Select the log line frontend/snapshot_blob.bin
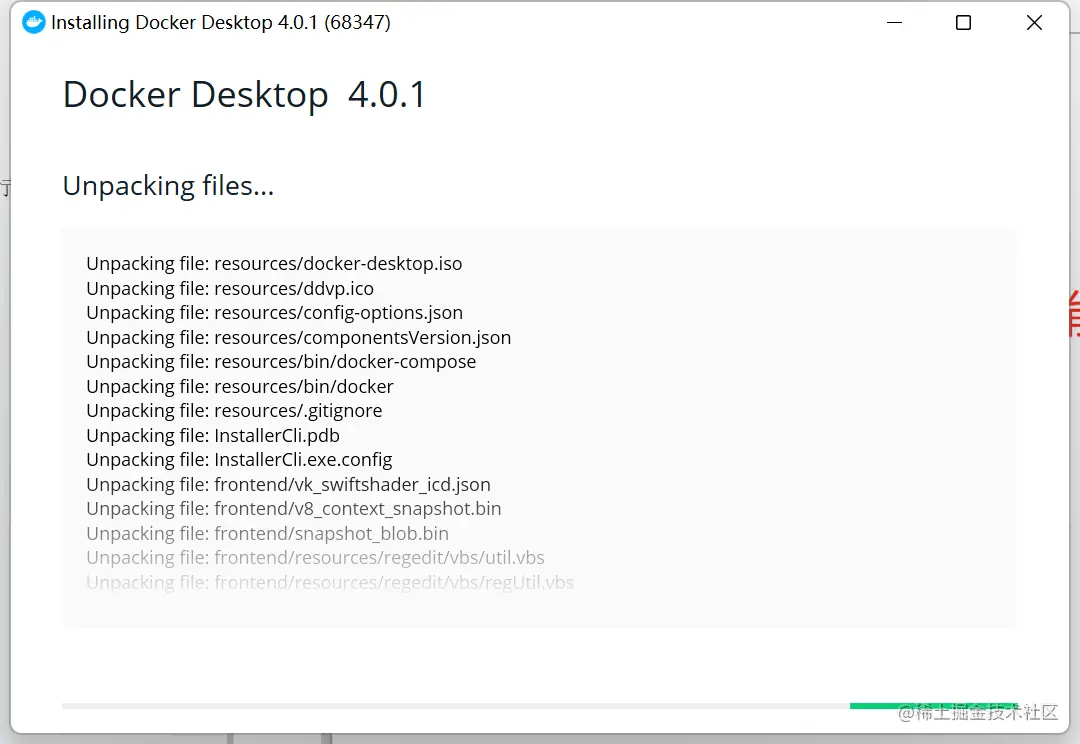Image resolution: width=1080 pixels, height=744 pixels. 267,533
